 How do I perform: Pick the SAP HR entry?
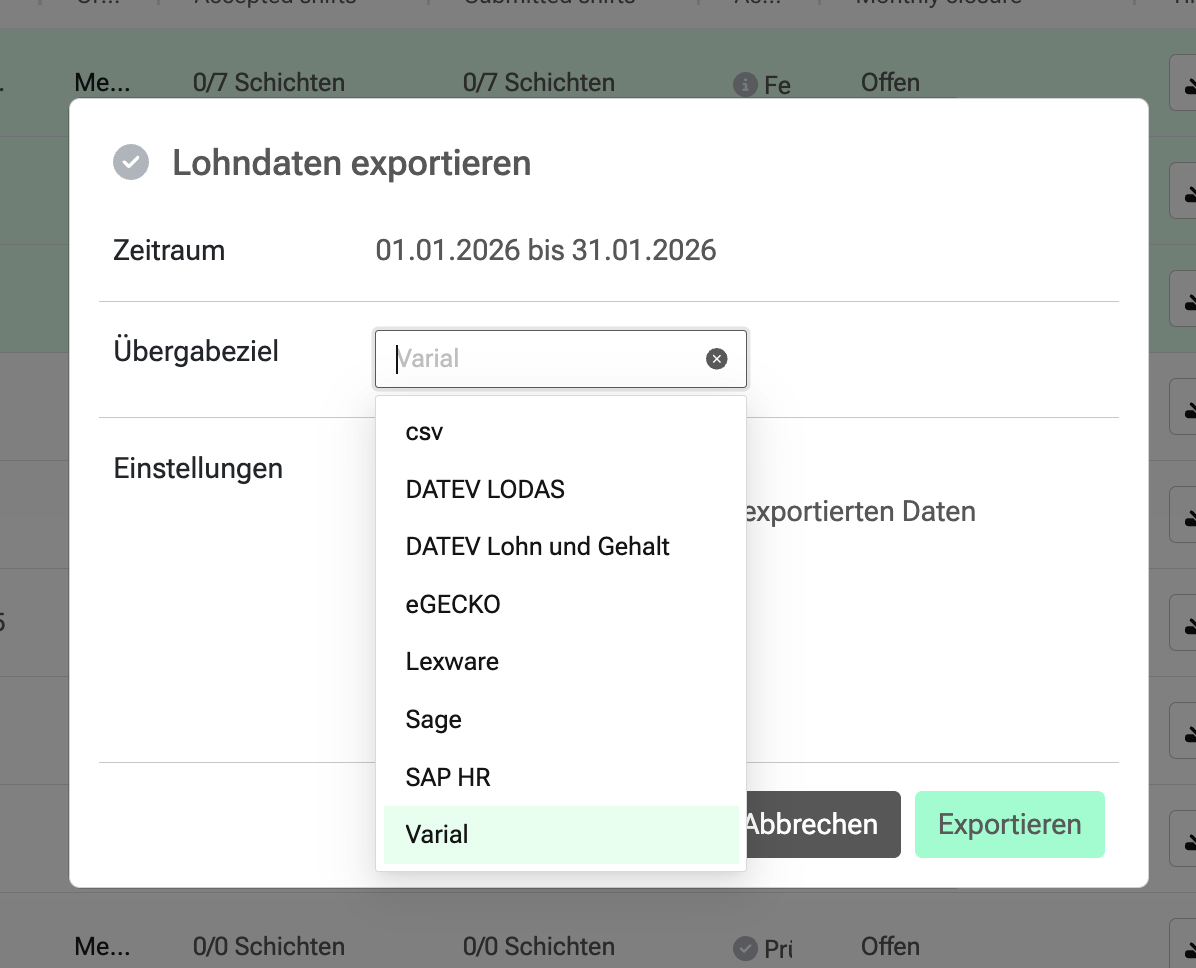pyautogui.click(x=448, y=777)
